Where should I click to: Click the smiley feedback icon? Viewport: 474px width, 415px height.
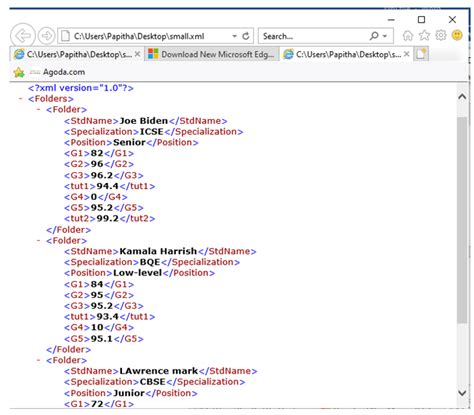[x=457, y=35]
